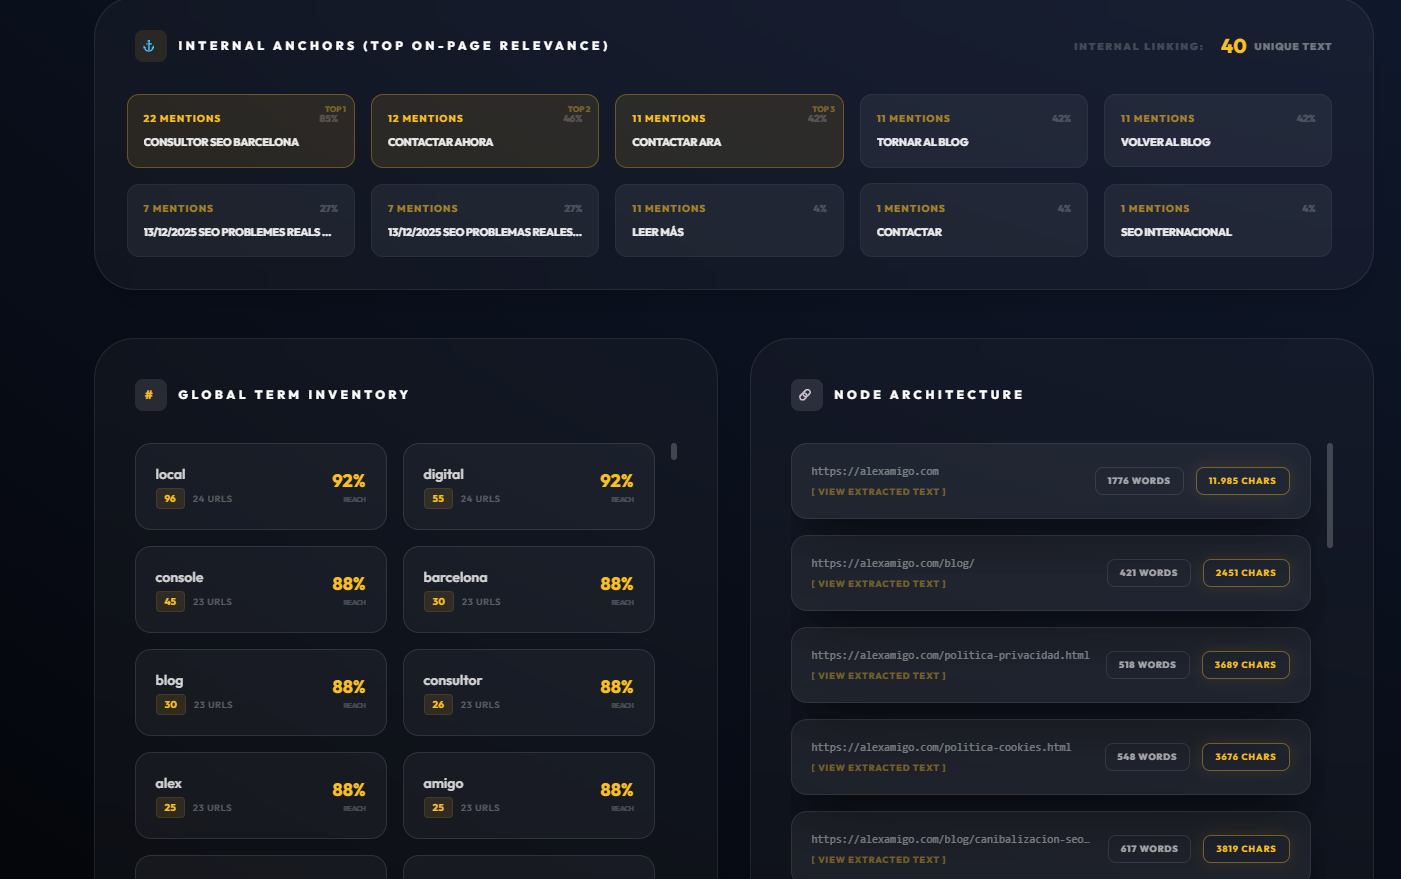Click the '2451 CHARS' badge on blog node
Viewport: 1401px width, 879px height.
[1245, 572]
